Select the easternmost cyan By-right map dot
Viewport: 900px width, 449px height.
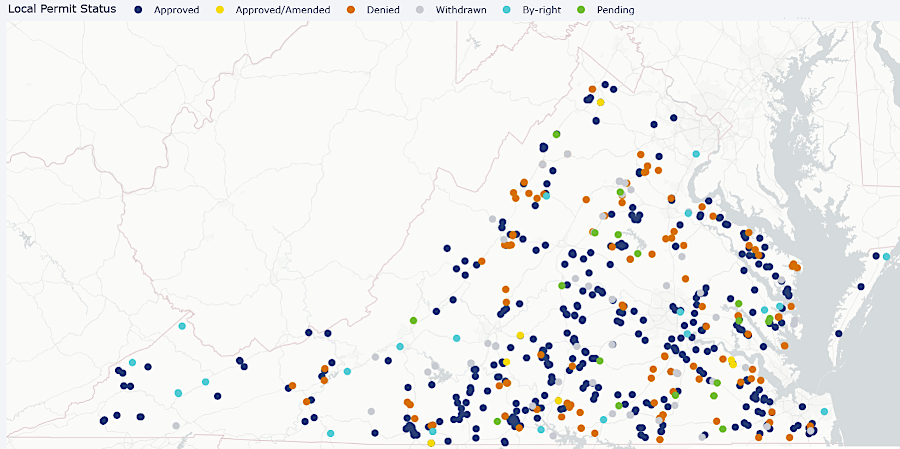(886, 256)
